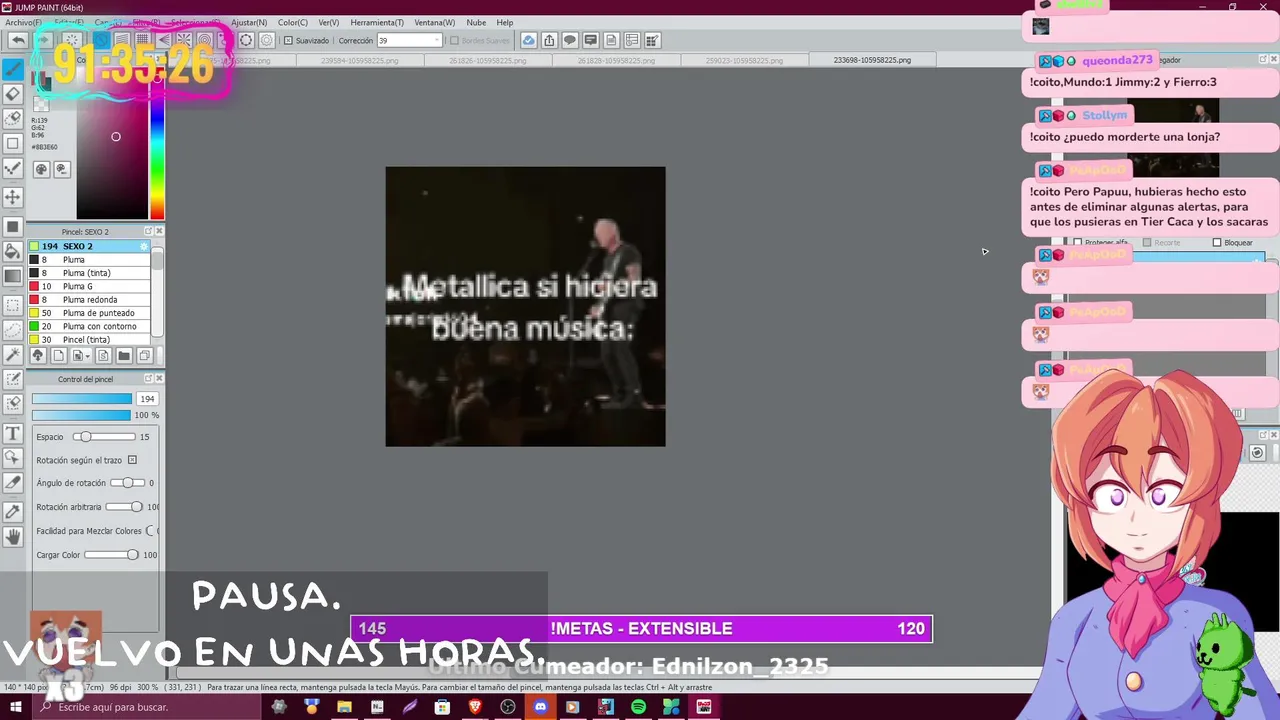The image size is (1280, 720).
Task: Select the Pincel (tinta) brush
Action: 89,340
